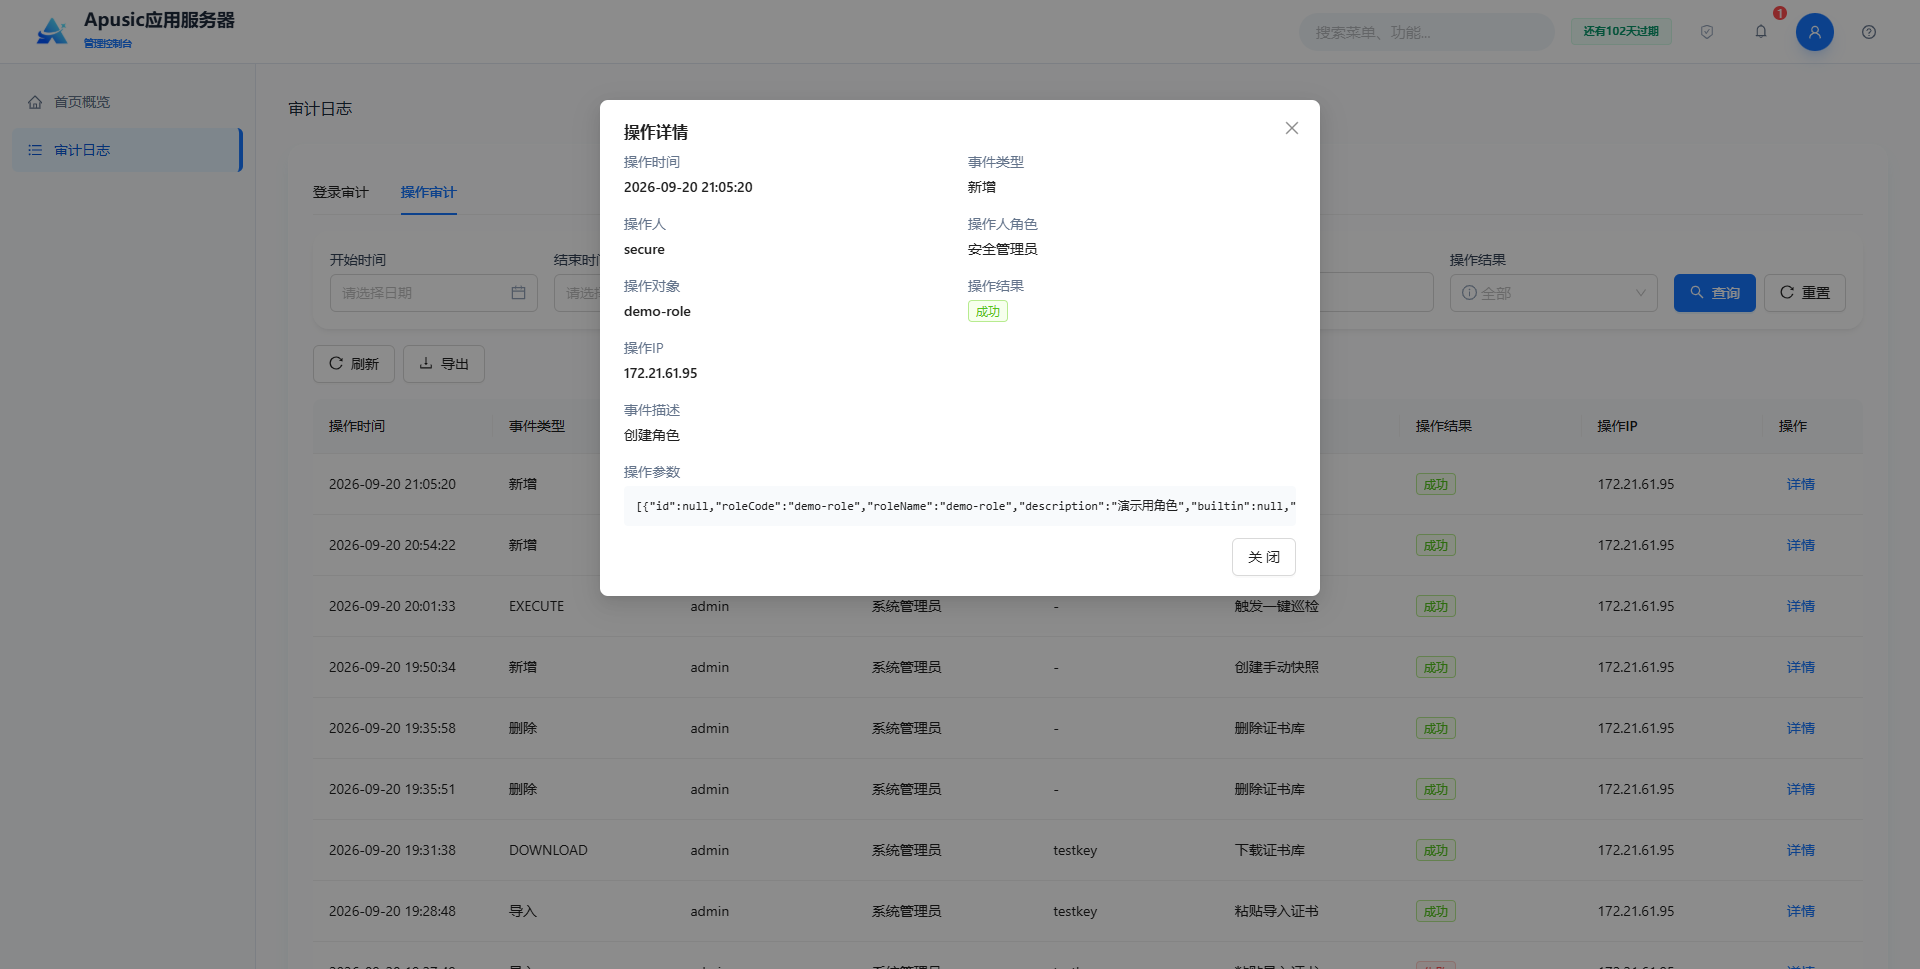Click the 刷新 refresh button
The image size is (1920, 969).
click(x=354, y=364)
